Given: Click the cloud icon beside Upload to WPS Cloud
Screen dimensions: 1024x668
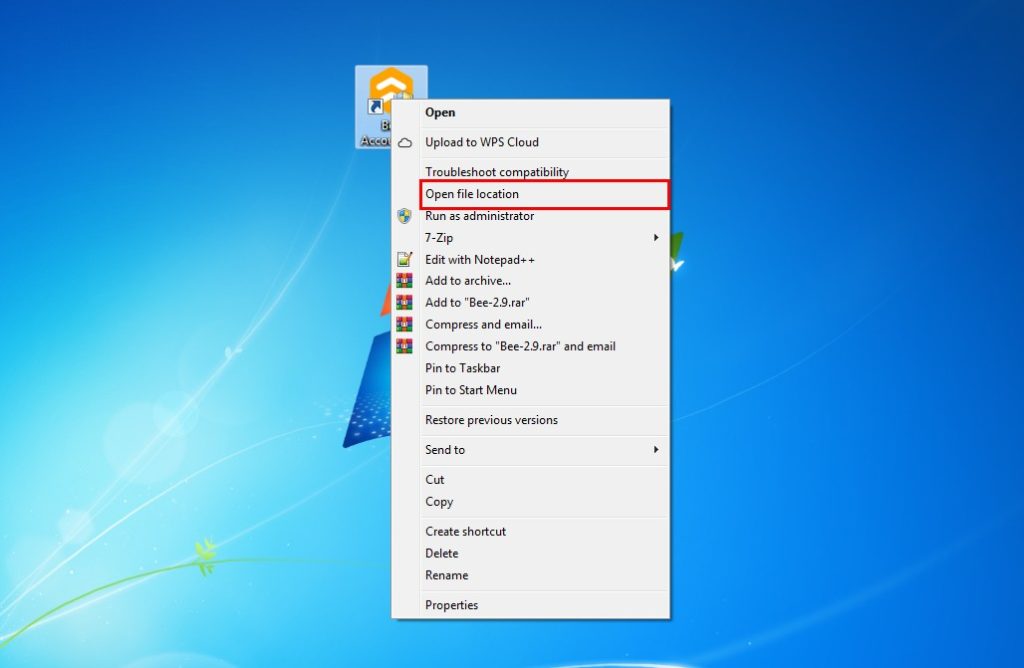Looking at the screenshot, I should tap(405, 143).
